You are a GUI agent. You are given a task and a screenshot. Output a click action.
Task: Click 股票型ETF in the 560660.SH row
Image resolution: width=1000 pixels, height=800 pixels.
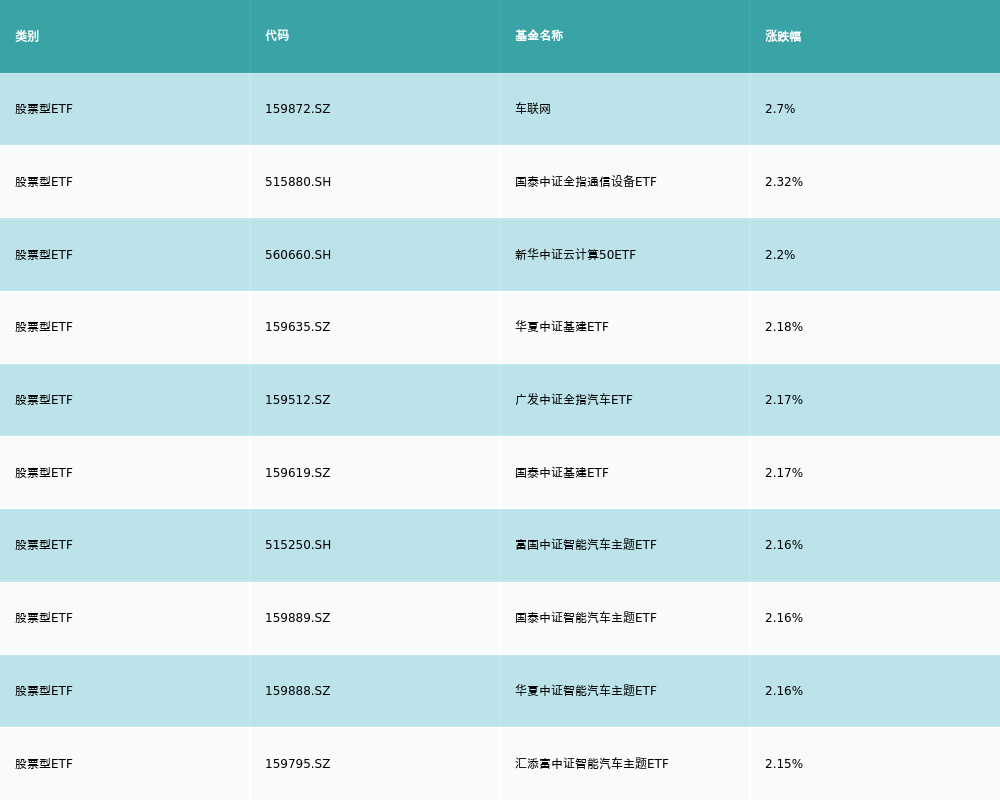click(x=44, y=255)
